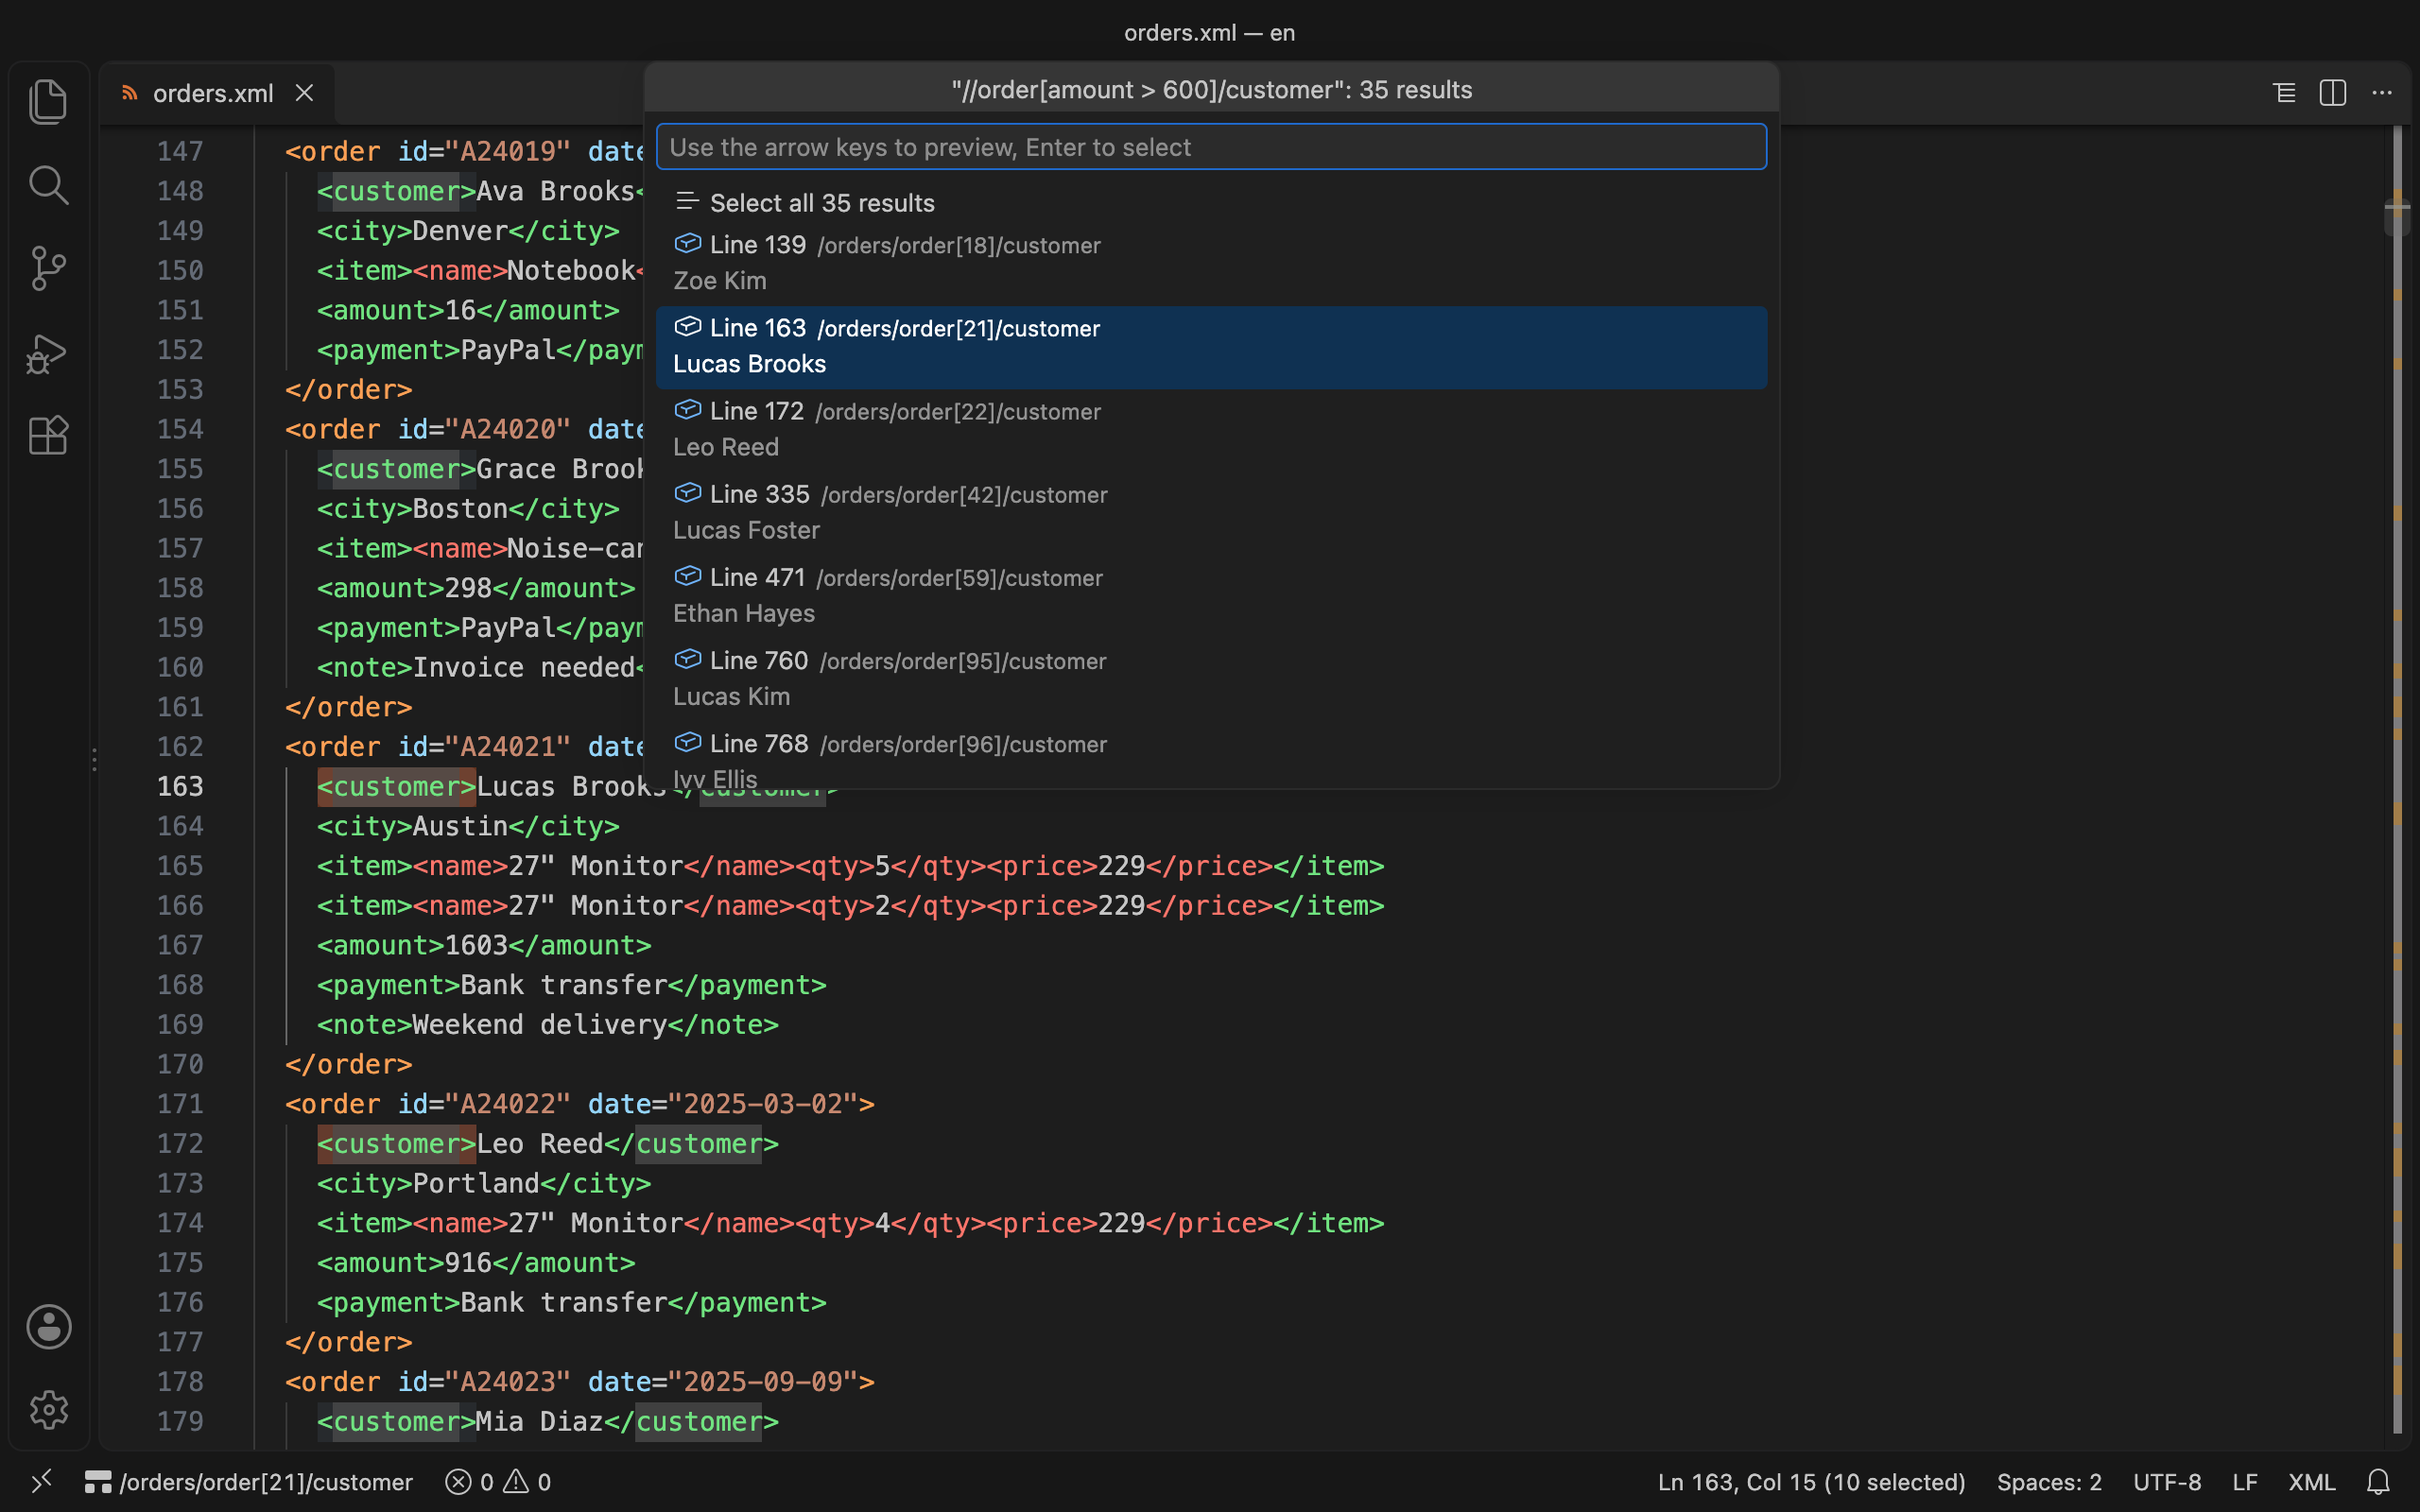Change language mode XML

2311,1482
